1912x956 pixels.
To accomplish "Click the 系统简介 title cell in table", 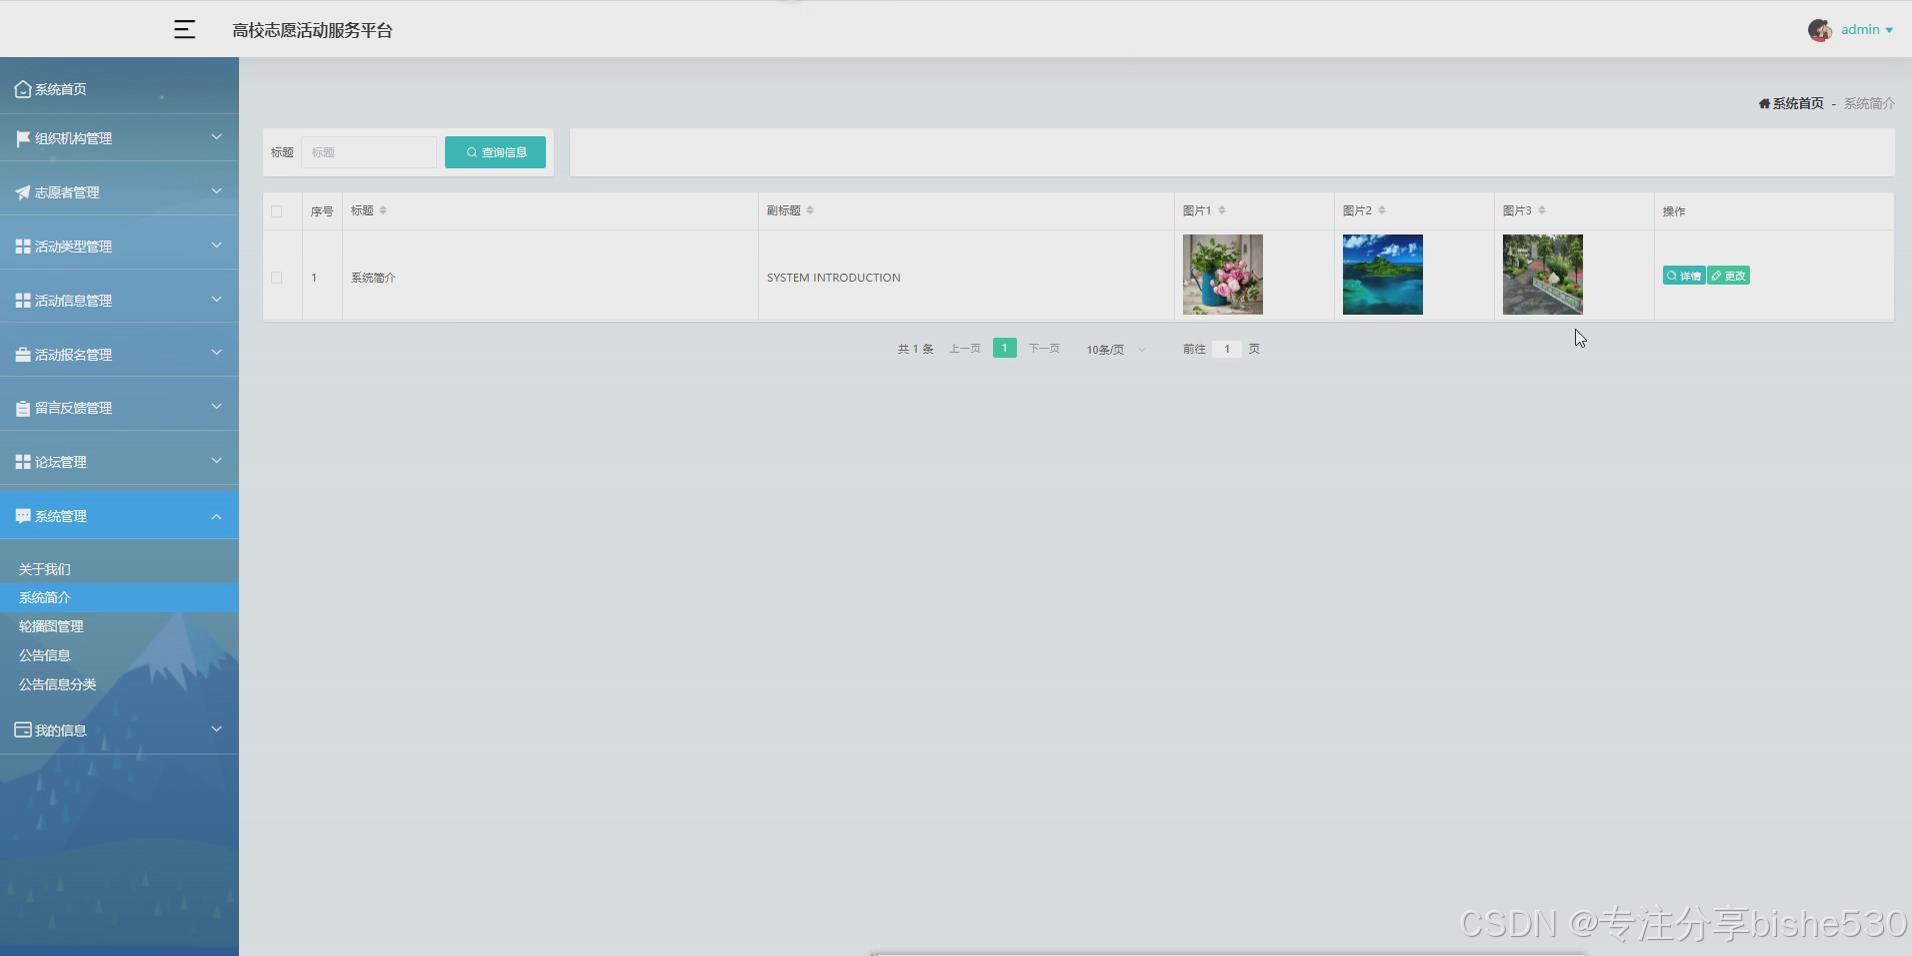I will pos(373,277).
